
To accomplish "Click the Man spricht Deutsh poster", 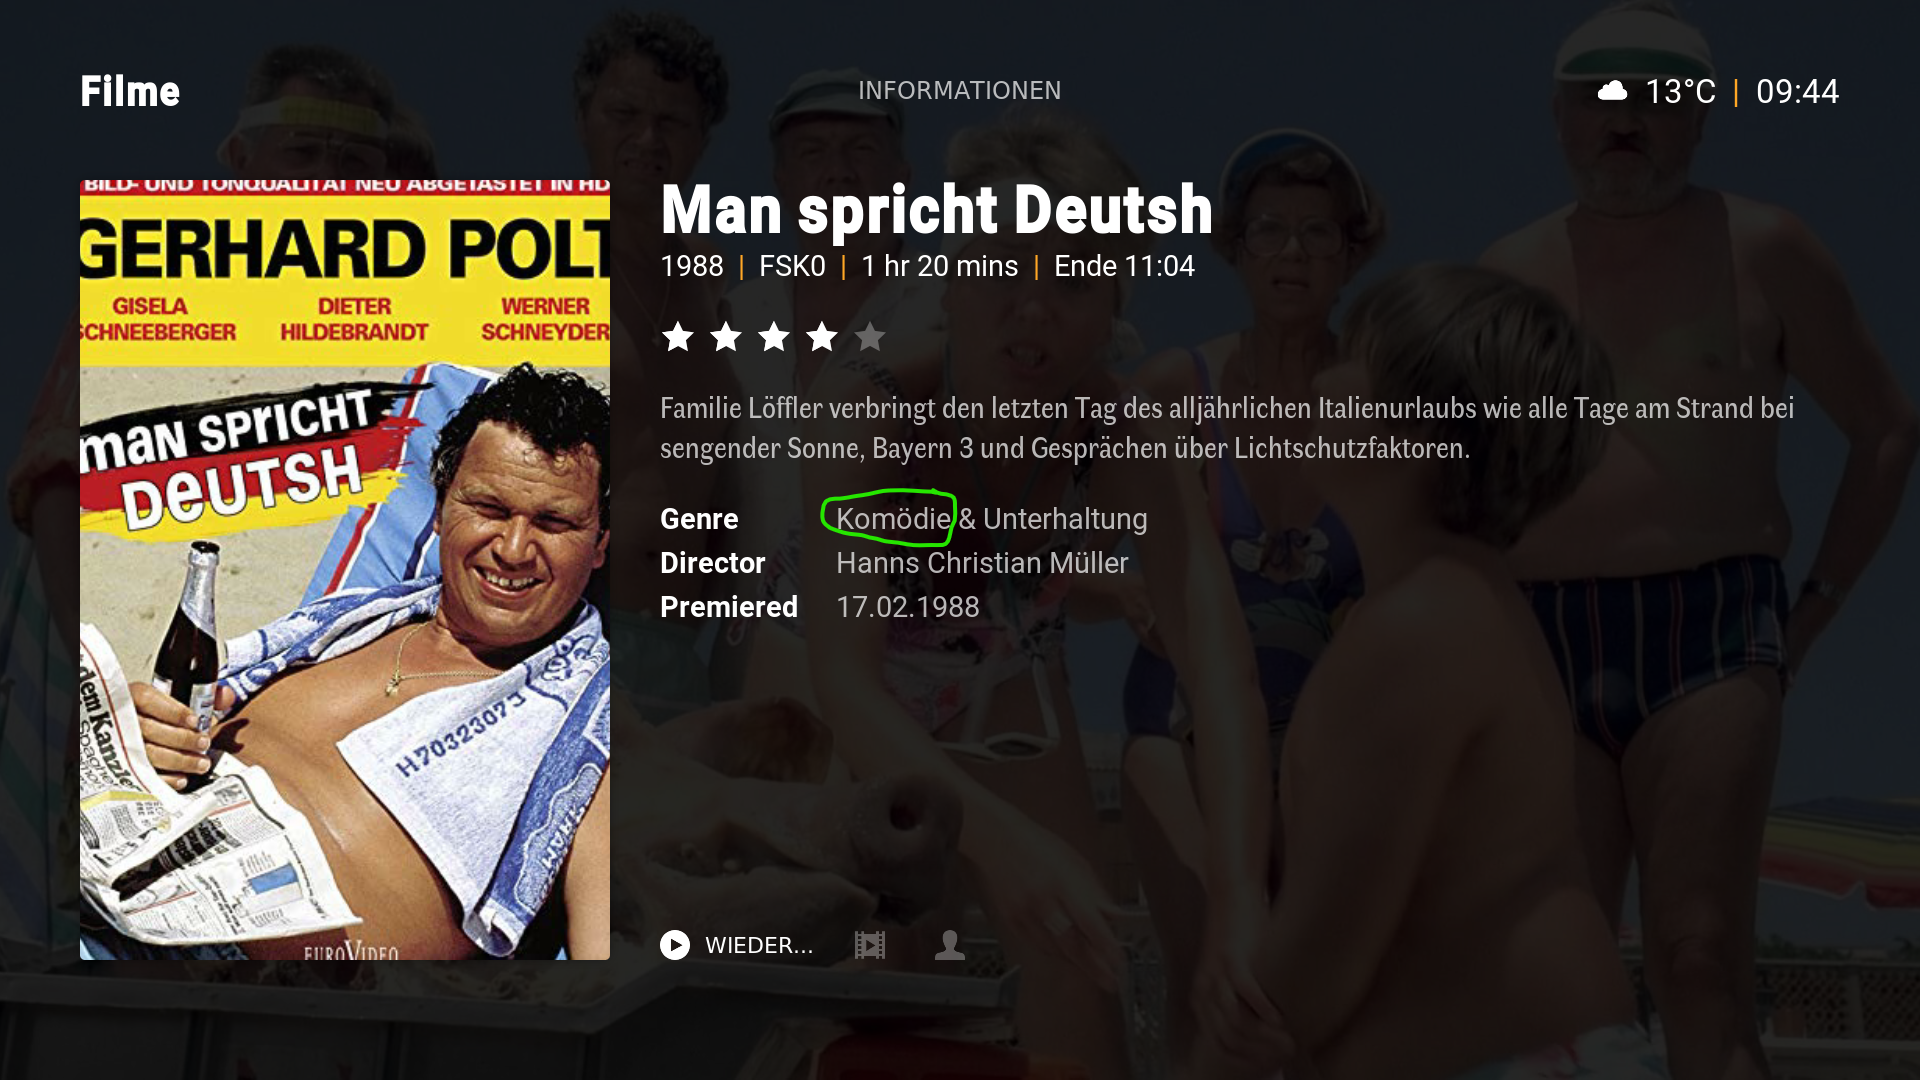I will pyautogui.click(x=345, y=570).
